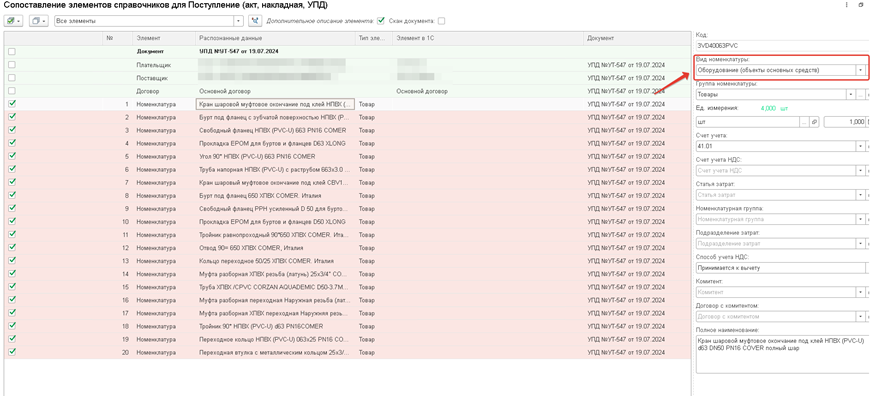Select row 9 Свободный фланец PPH усиленный
Viewport: 870px width, 396px height.
(x=348, y=208)
